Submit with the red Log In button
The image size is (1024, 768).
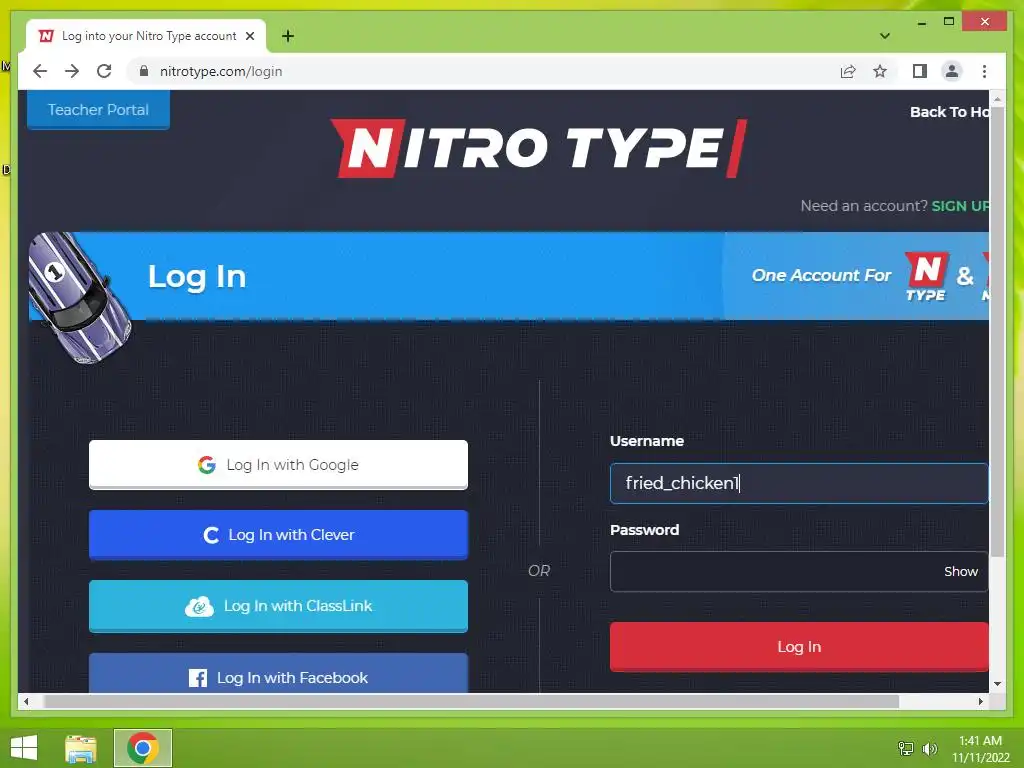click(799, 647)
